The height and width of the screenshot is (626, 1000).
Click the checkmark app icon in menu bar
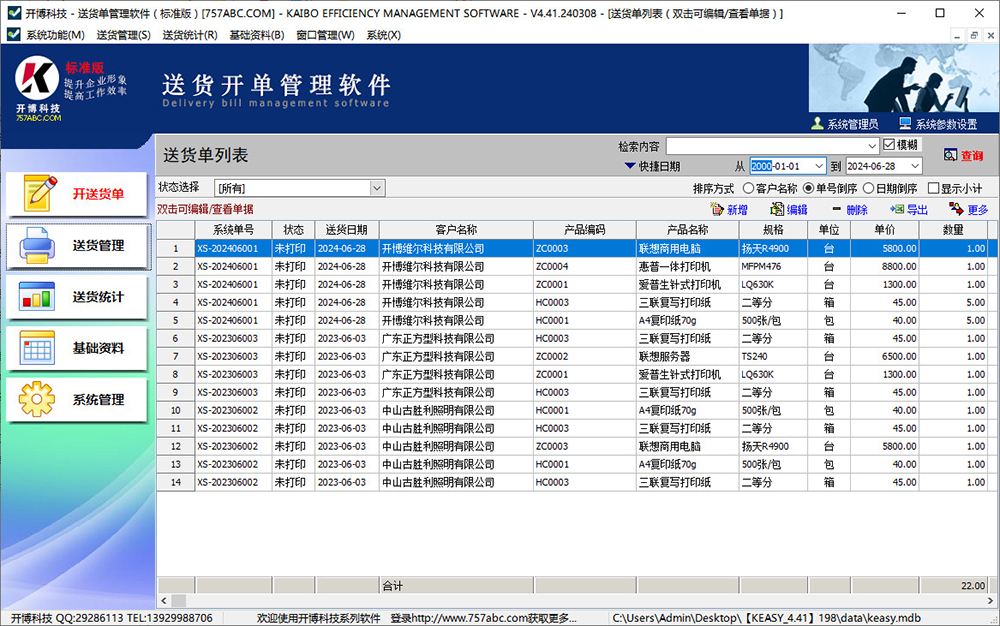pyautogui.click(x=13, y=35)
